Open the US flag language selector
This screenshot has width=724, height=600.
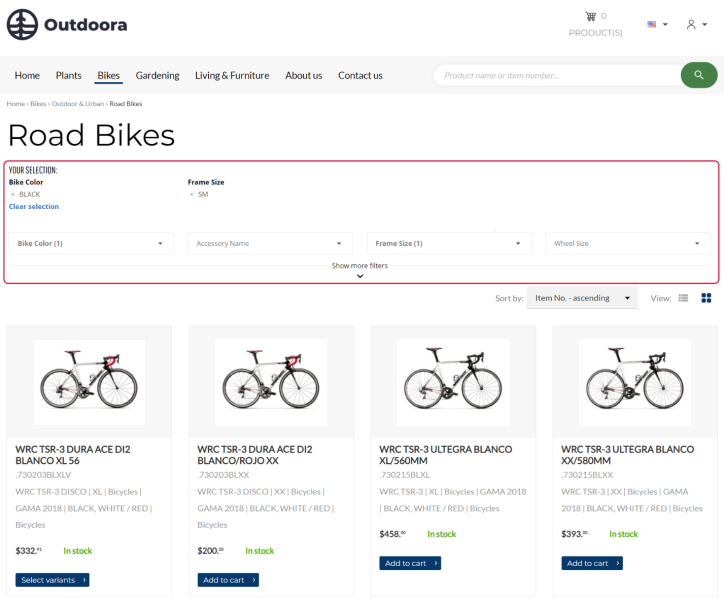(656, 24)
